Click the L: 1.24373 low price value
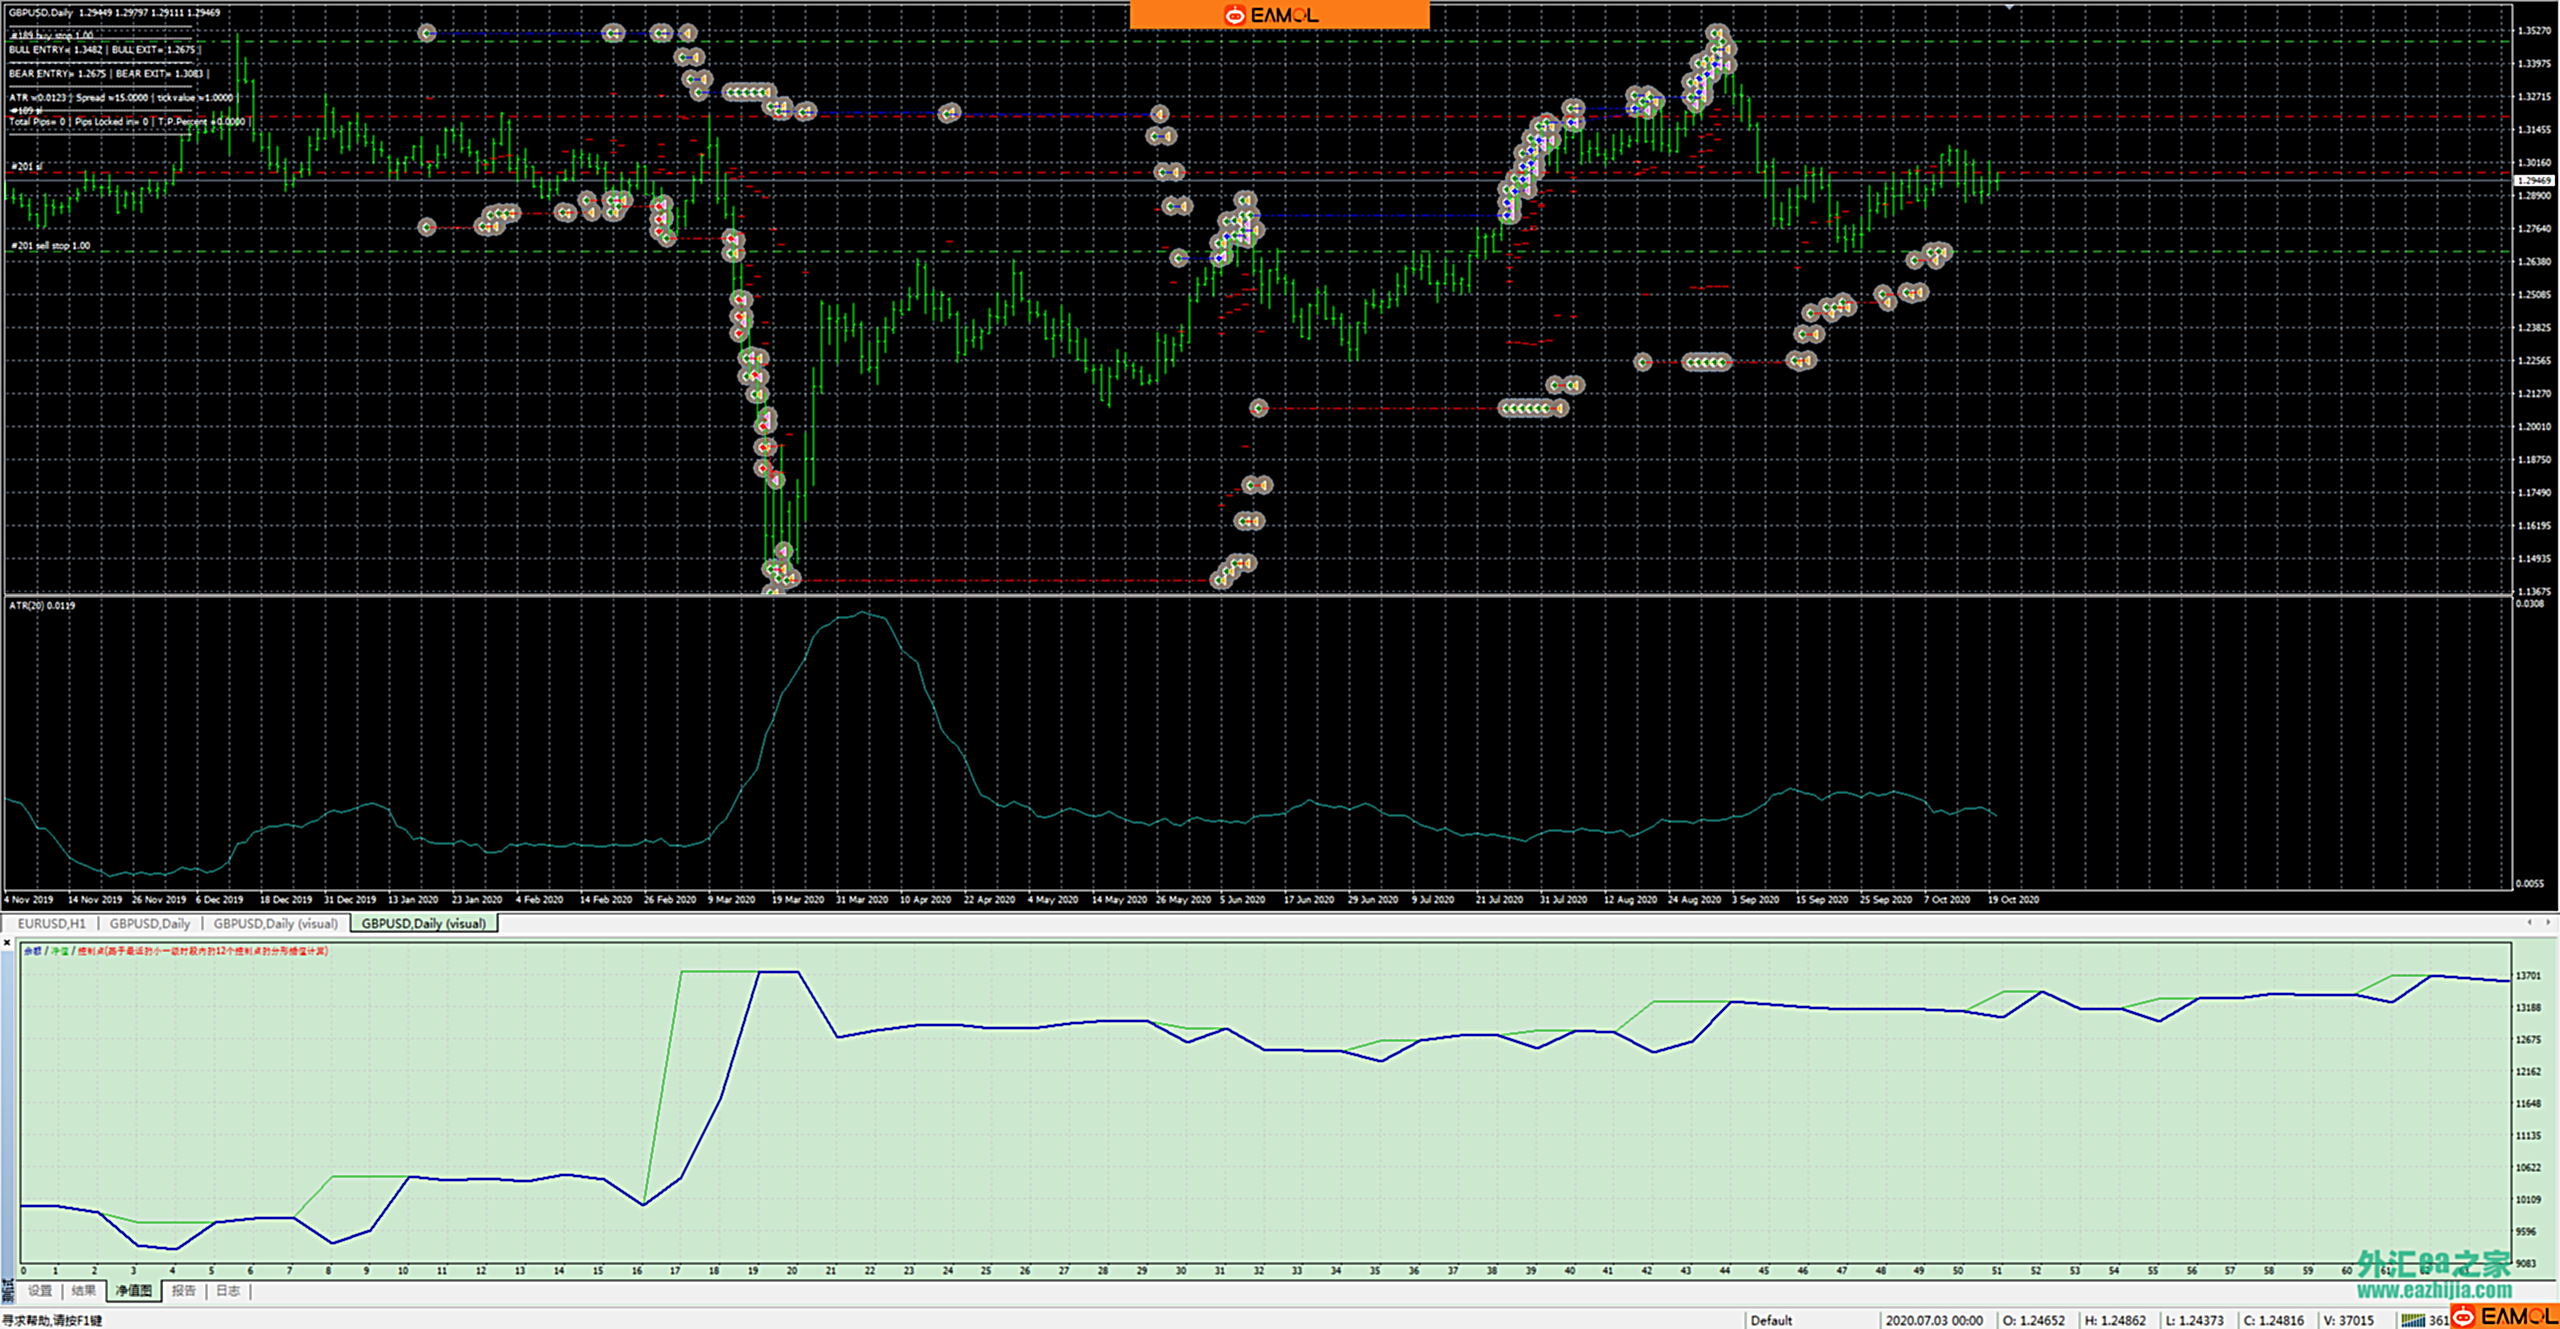2560x1329 pixels. [x=2194, y=1320]
